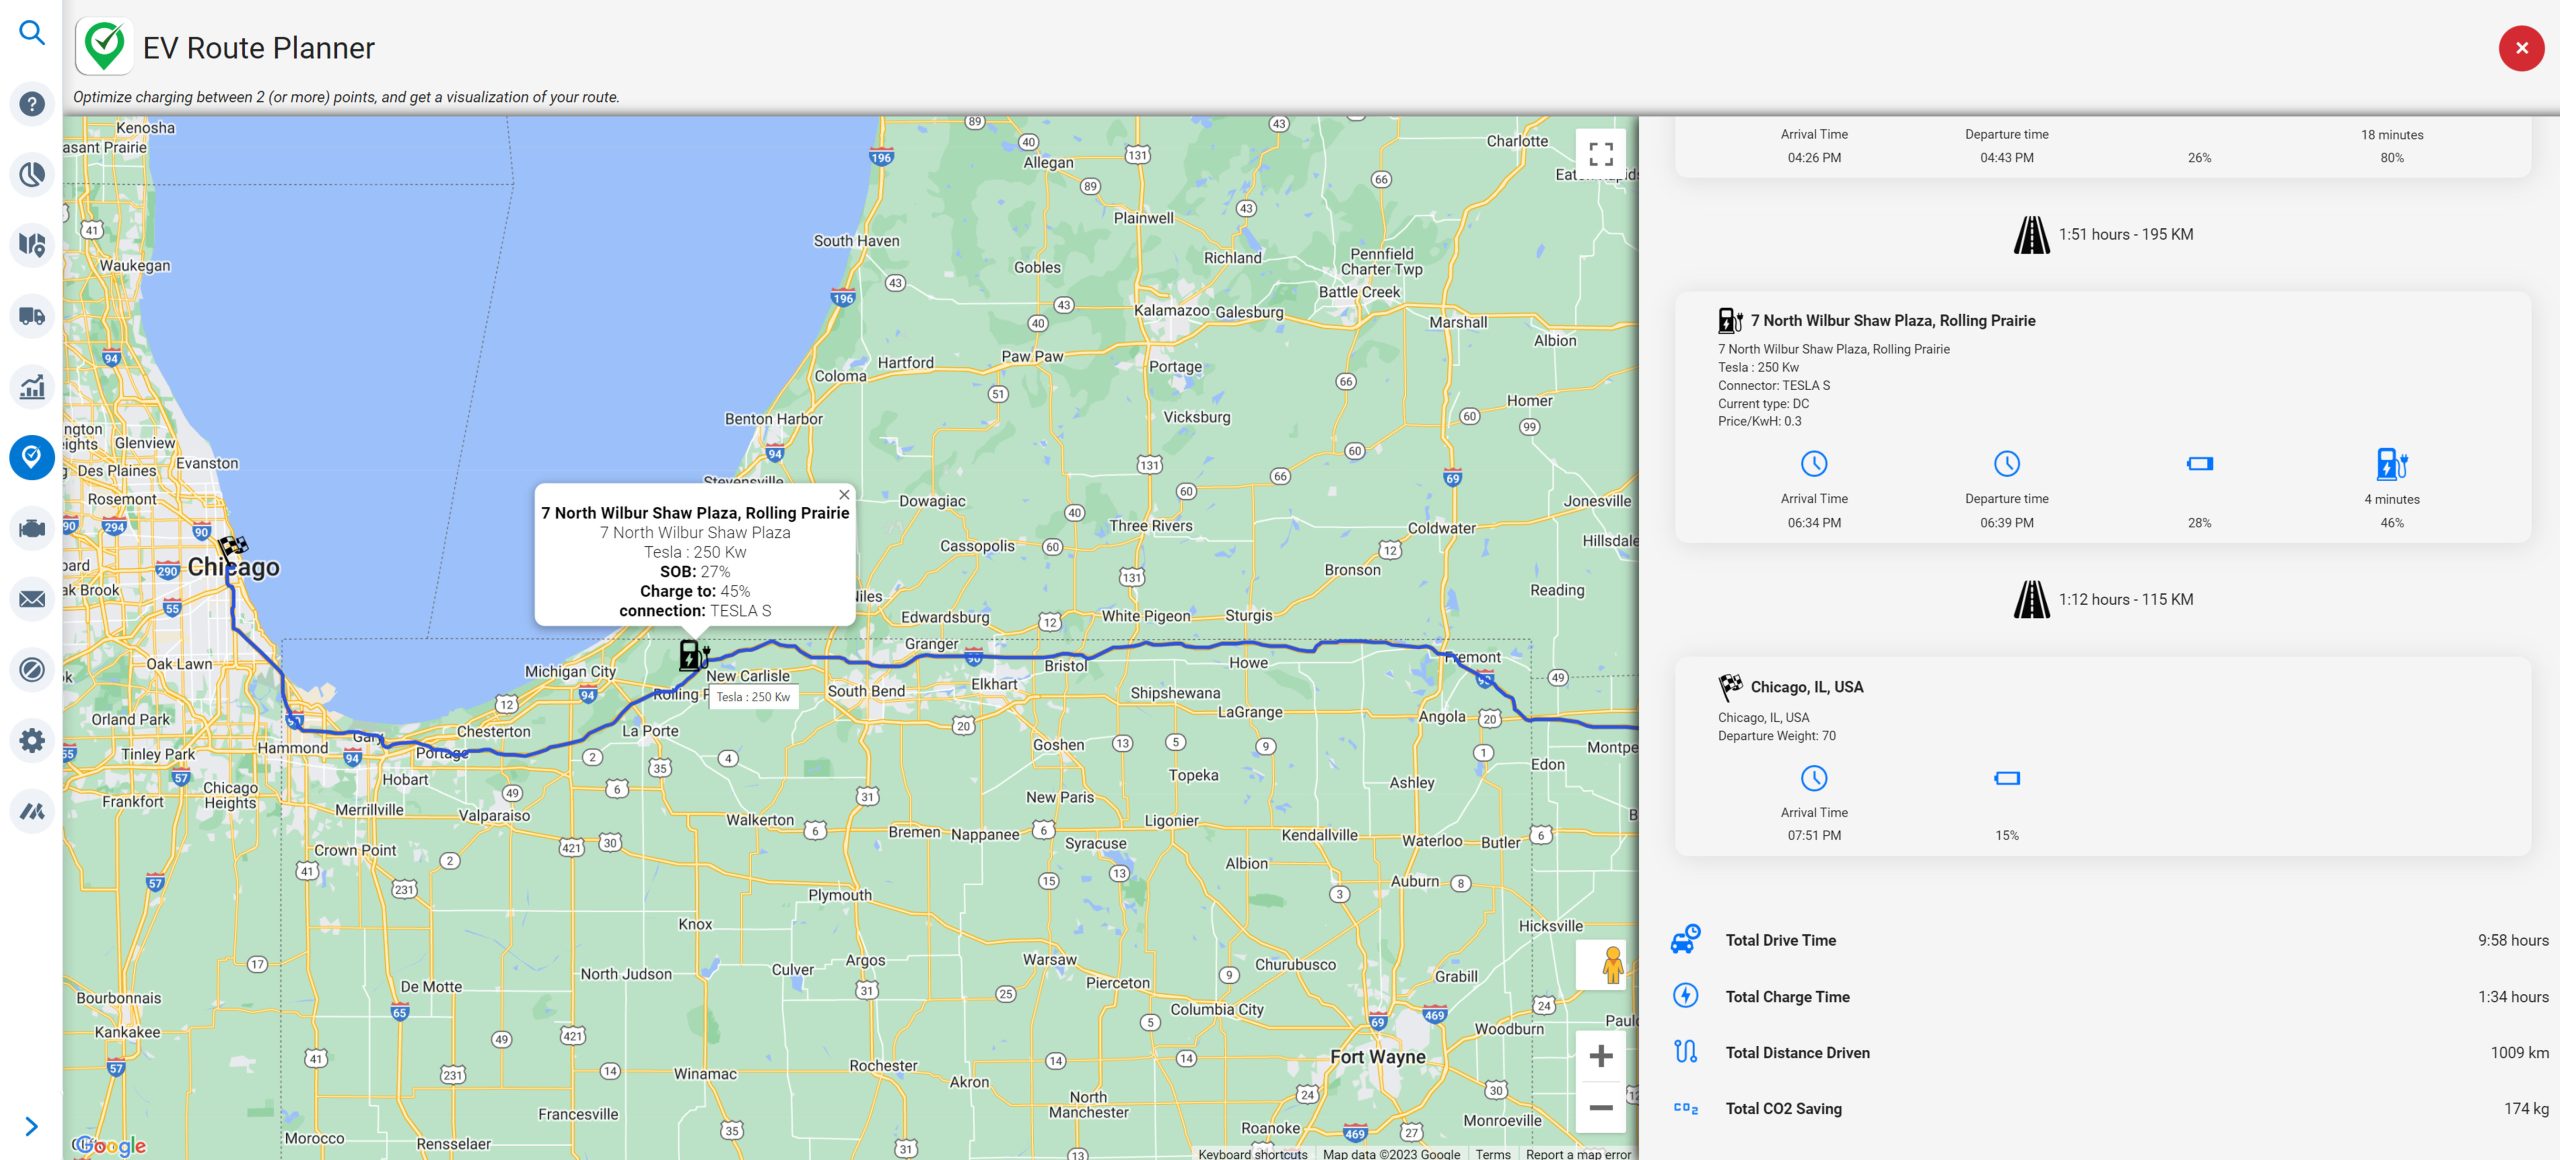Screen dimensions: 2560x1160
Task: Click the '04:43 PM' departure time at top
Action: pyautogui.click(x=2006, y=158)
